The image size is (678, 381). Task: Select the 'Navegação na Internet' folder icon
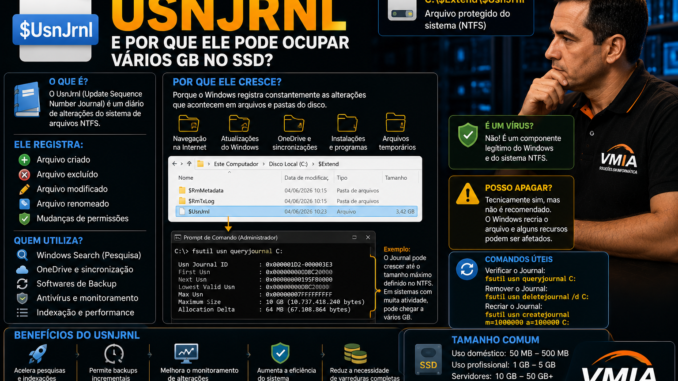click(x=189, y=124)
